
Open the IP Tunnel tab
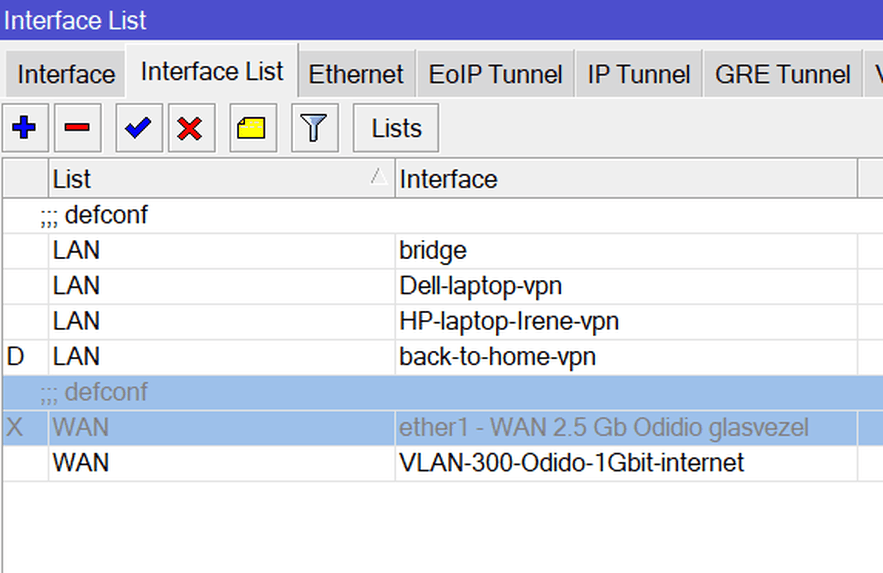click(639, 75)
